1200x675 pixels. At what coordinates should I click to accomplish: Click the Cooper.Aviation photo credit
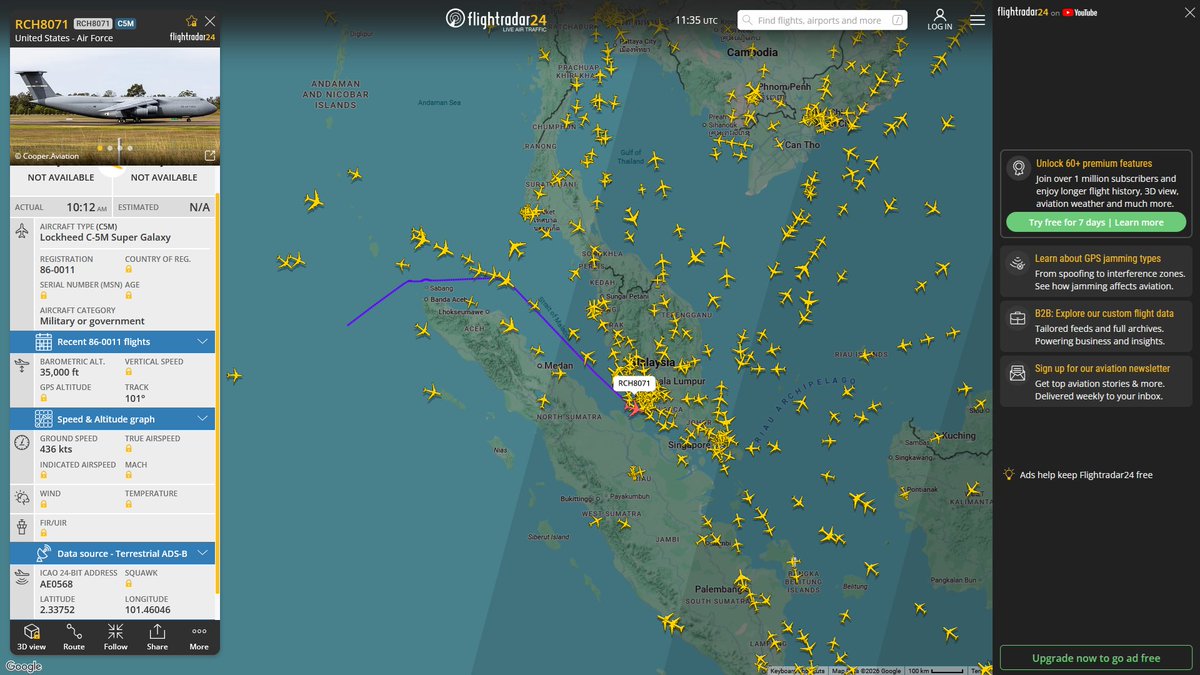pos(46,157)
